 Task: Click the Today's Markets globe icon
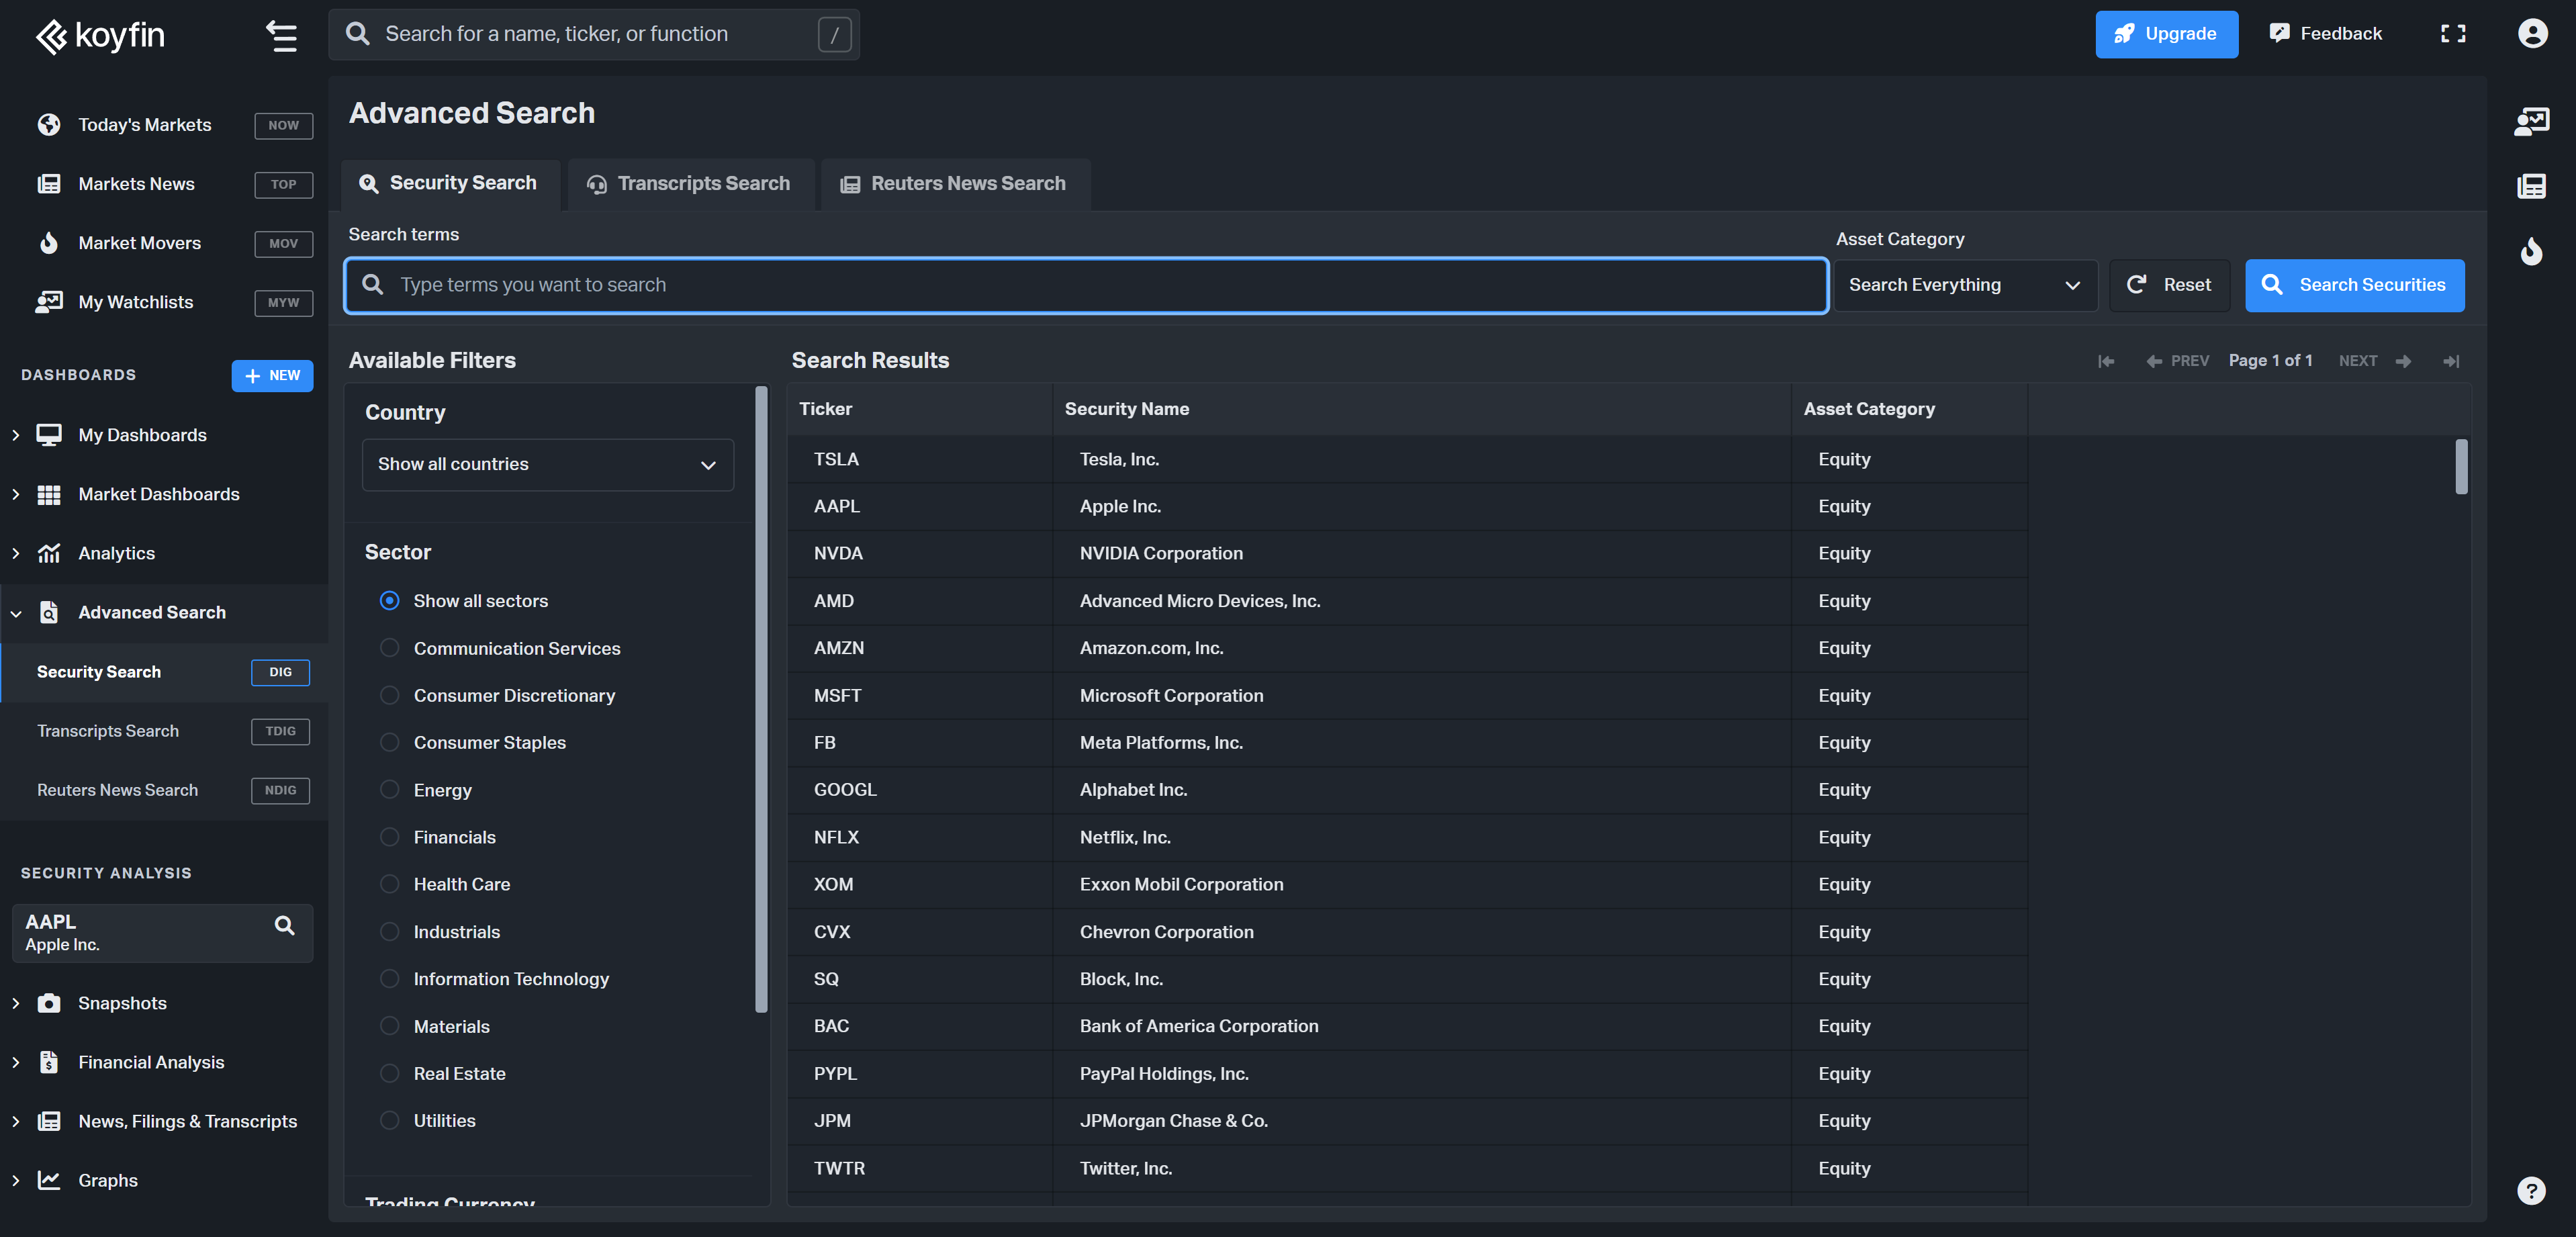48,125
